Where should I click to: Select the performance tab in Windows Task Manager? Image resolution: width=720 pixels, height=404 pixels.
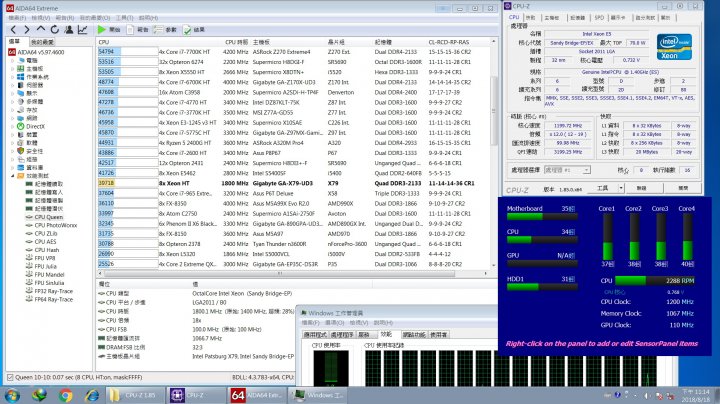[386, 335]
